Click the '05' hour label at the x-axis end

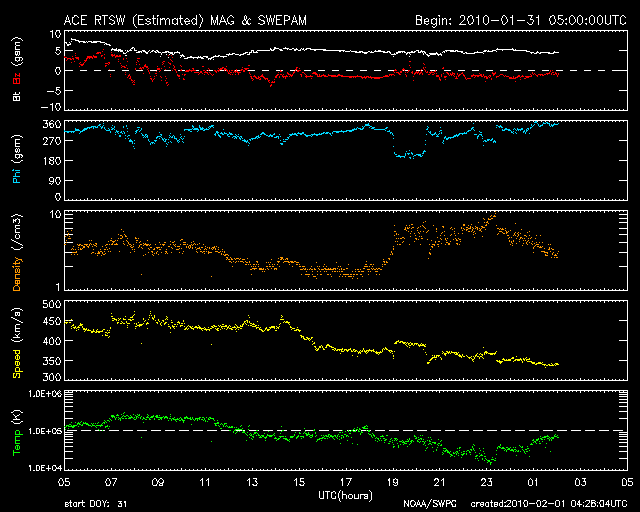point(627,482)
